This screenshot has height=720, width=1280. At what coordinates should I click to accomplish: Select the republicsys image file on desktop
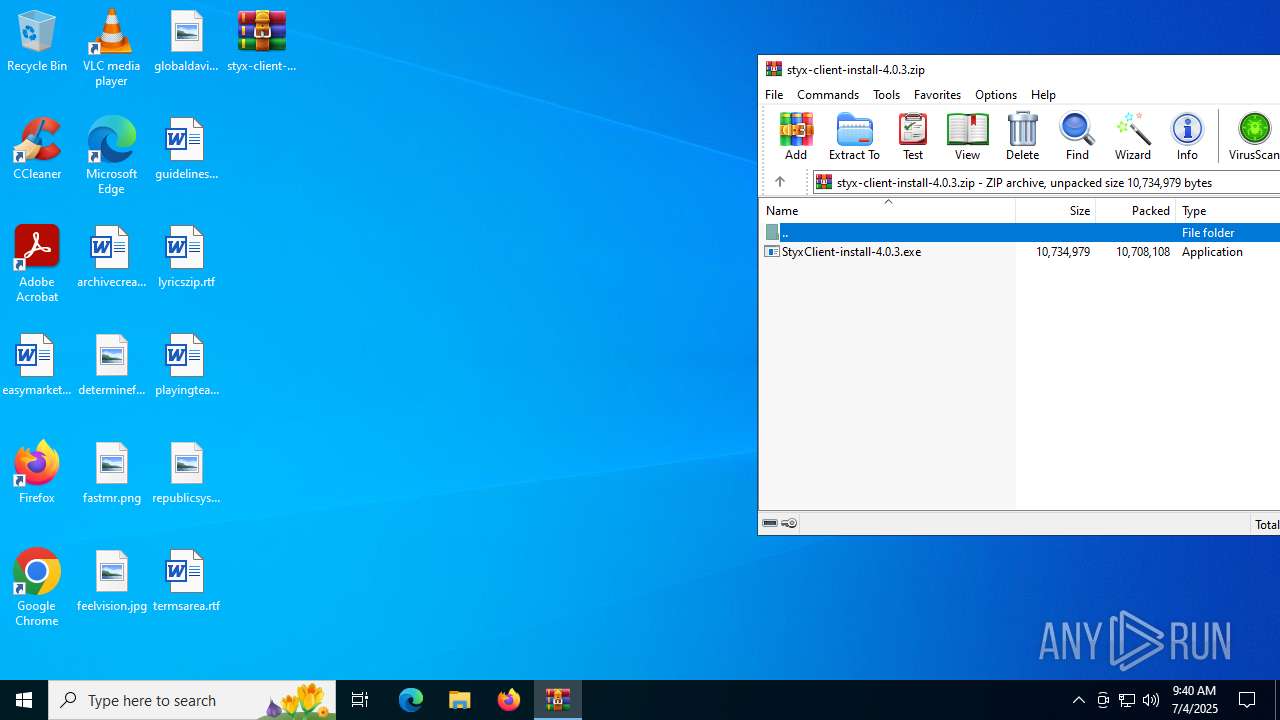pos(186,473)
